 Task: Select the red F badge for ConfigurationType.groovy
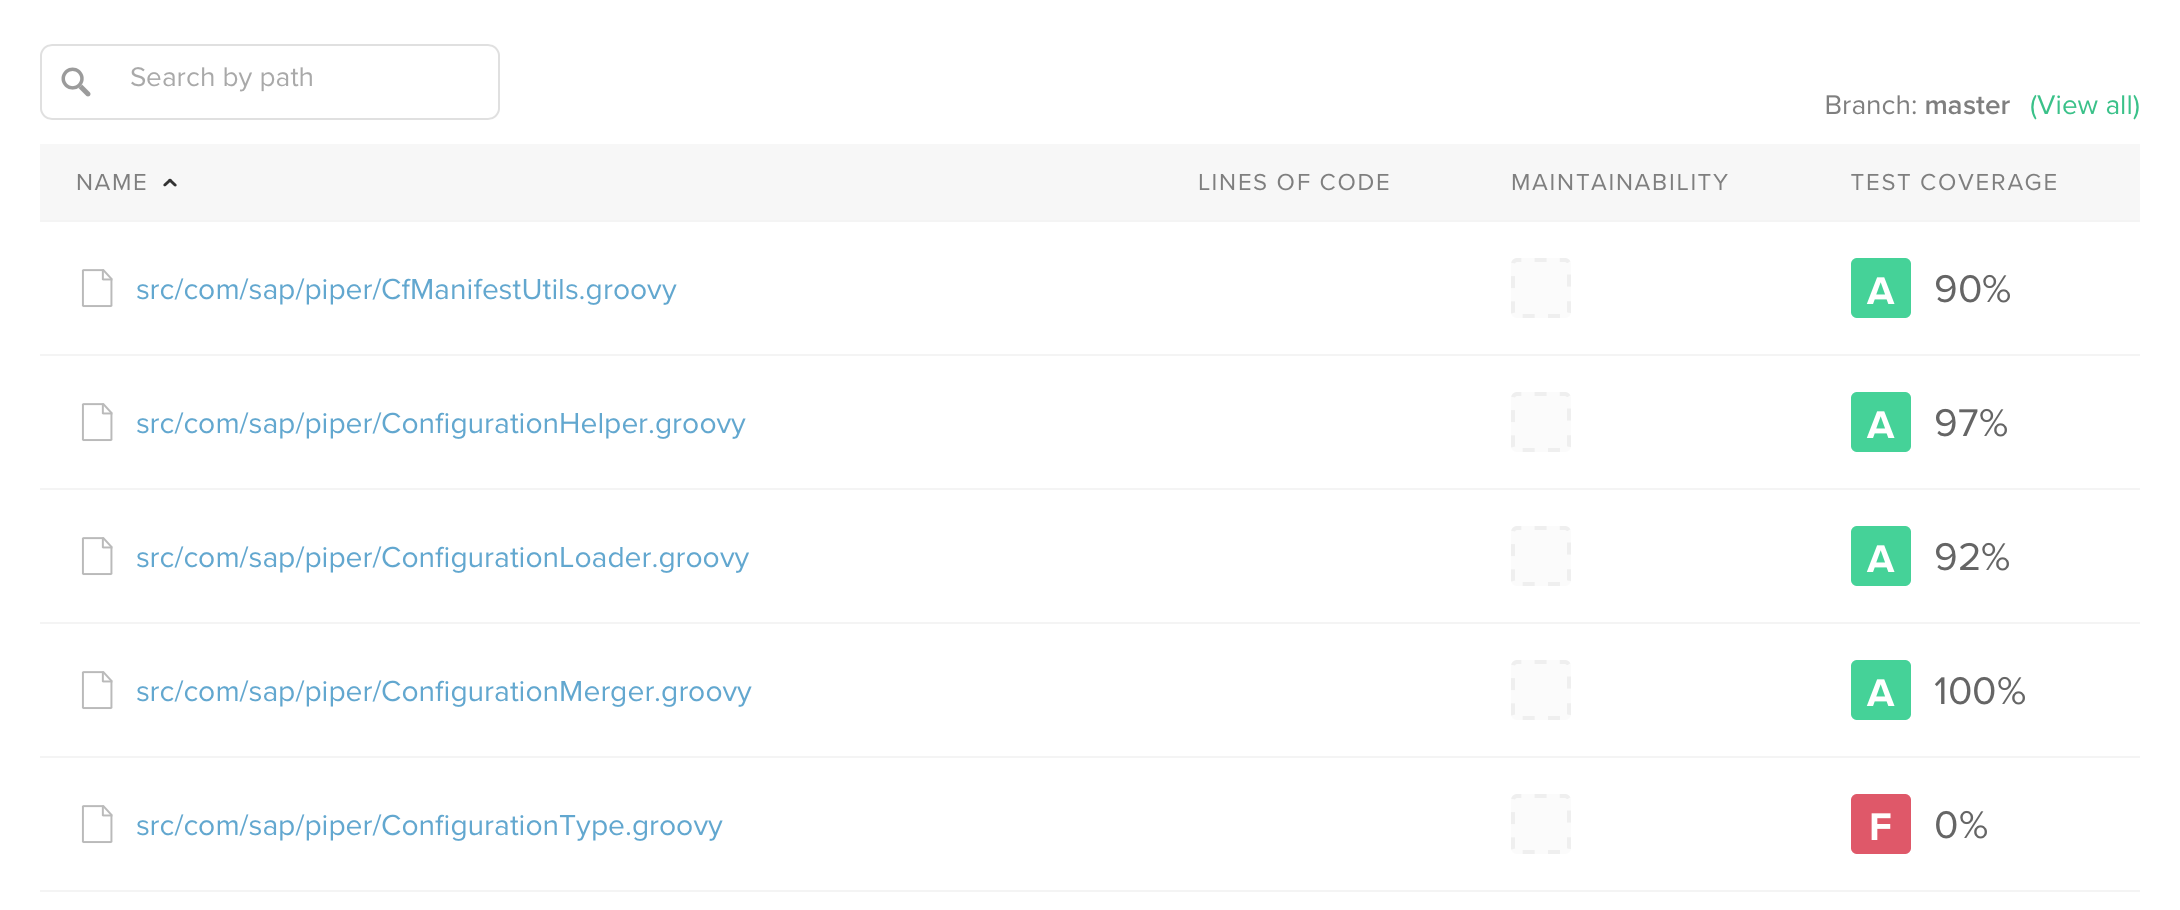coord(1880,824)
